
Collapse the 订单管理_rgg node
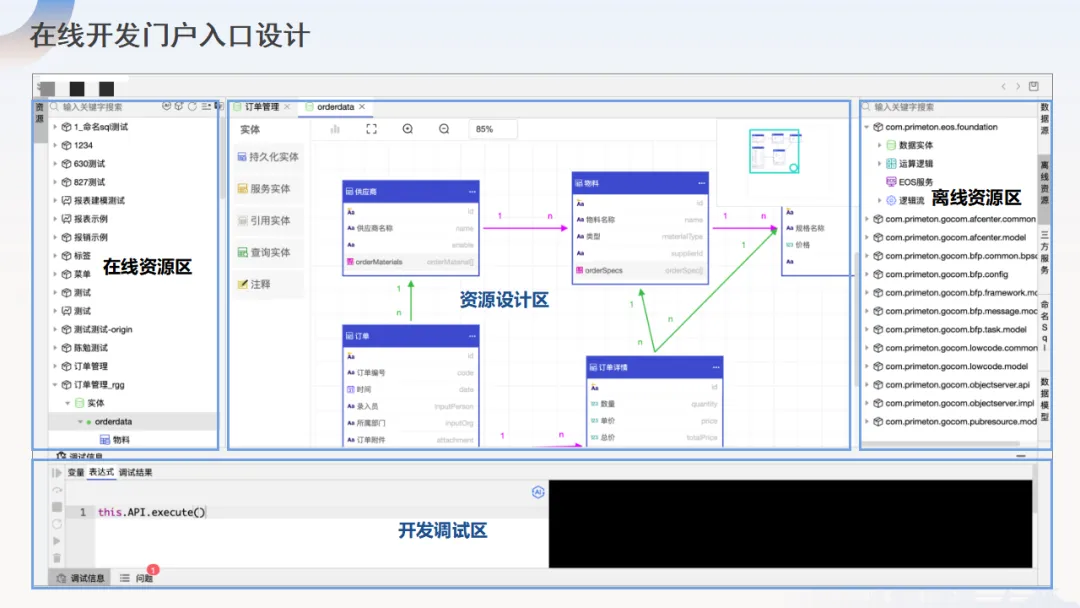[x=55, y=385]
